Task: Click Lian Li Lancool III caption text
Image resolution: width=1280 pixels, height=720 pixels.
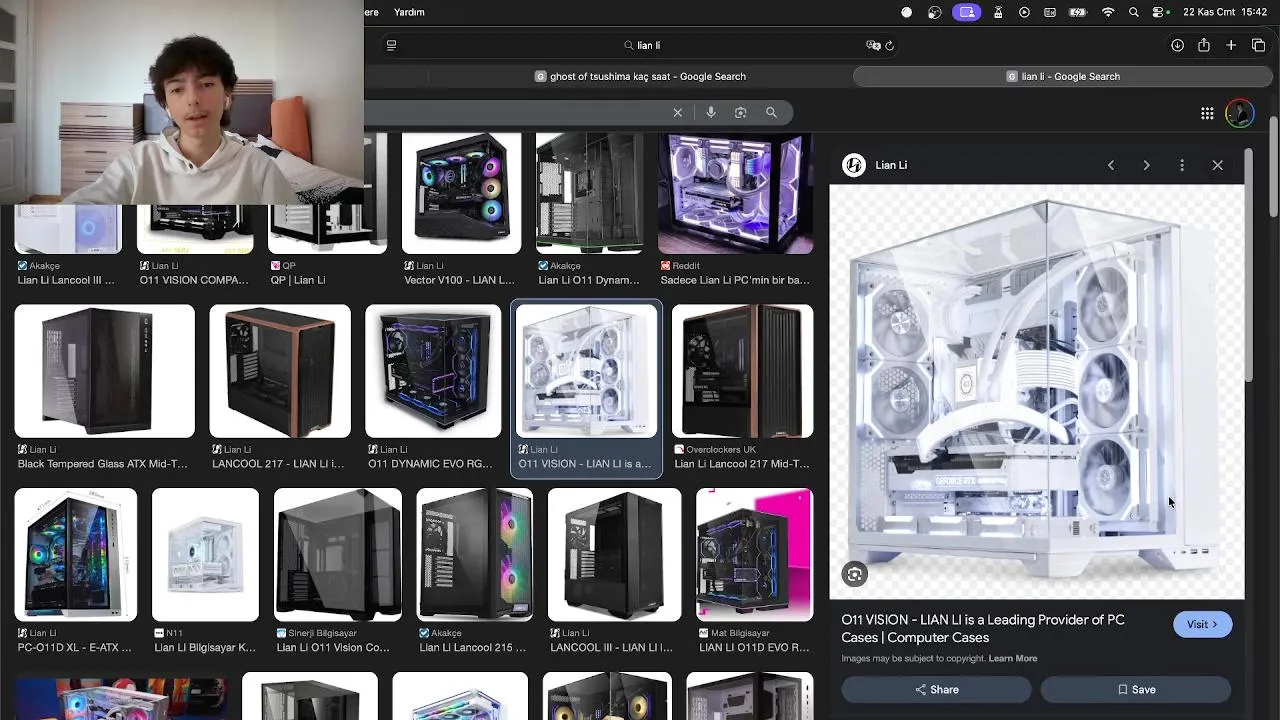Action: pyautogui.click(x=66, y=280)
